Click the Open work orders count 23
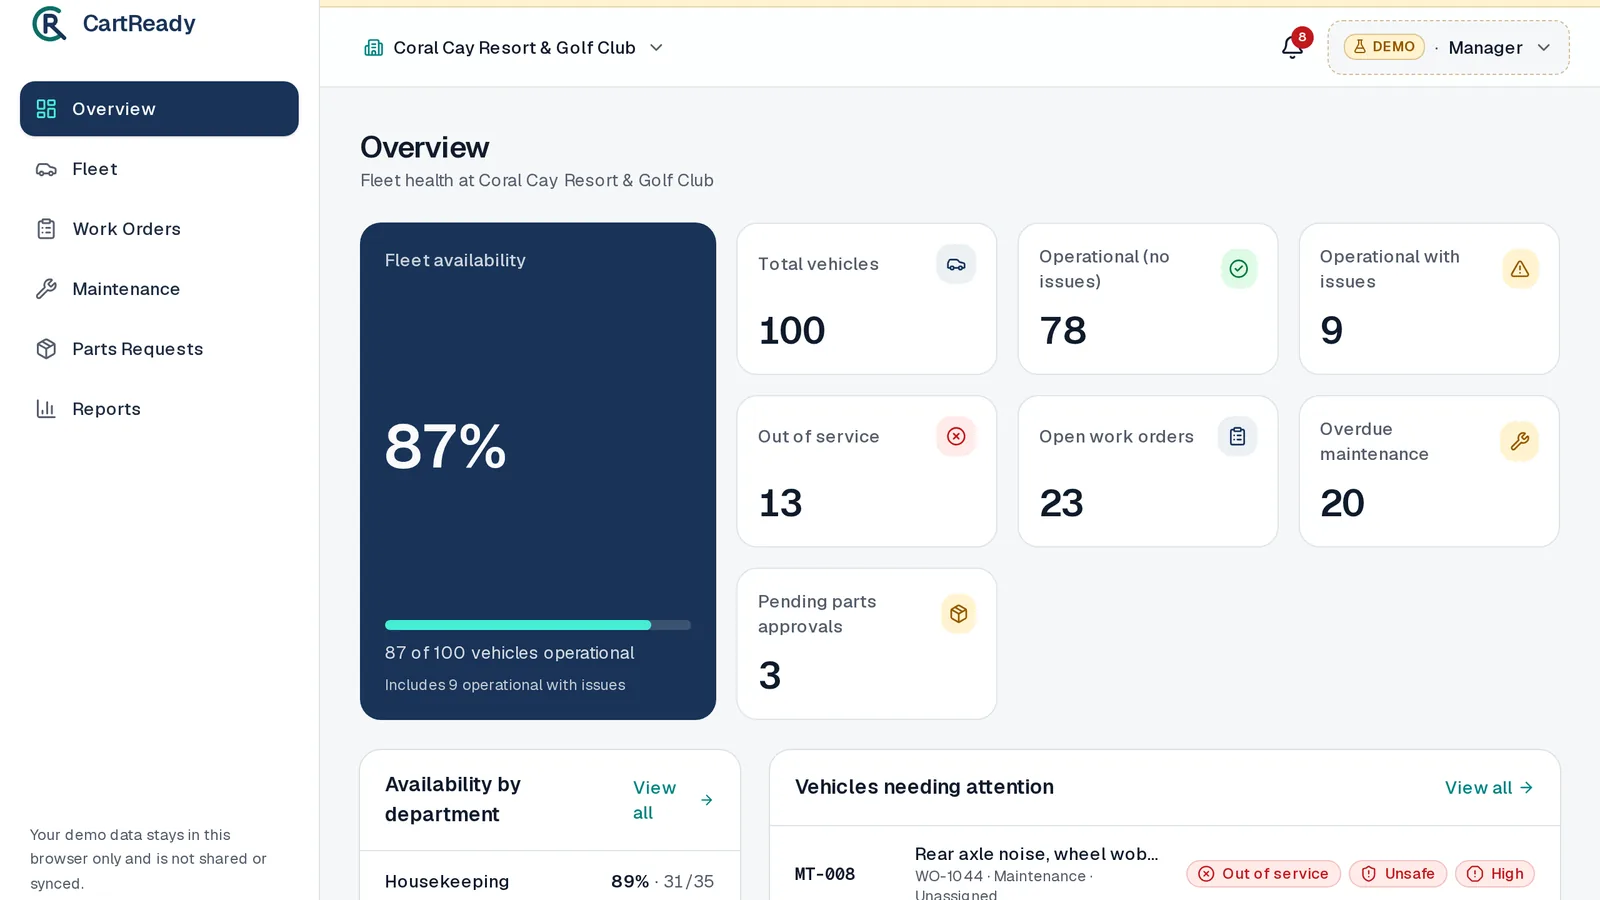This screenshot has height=900, width=1600. coord(1061,503)
